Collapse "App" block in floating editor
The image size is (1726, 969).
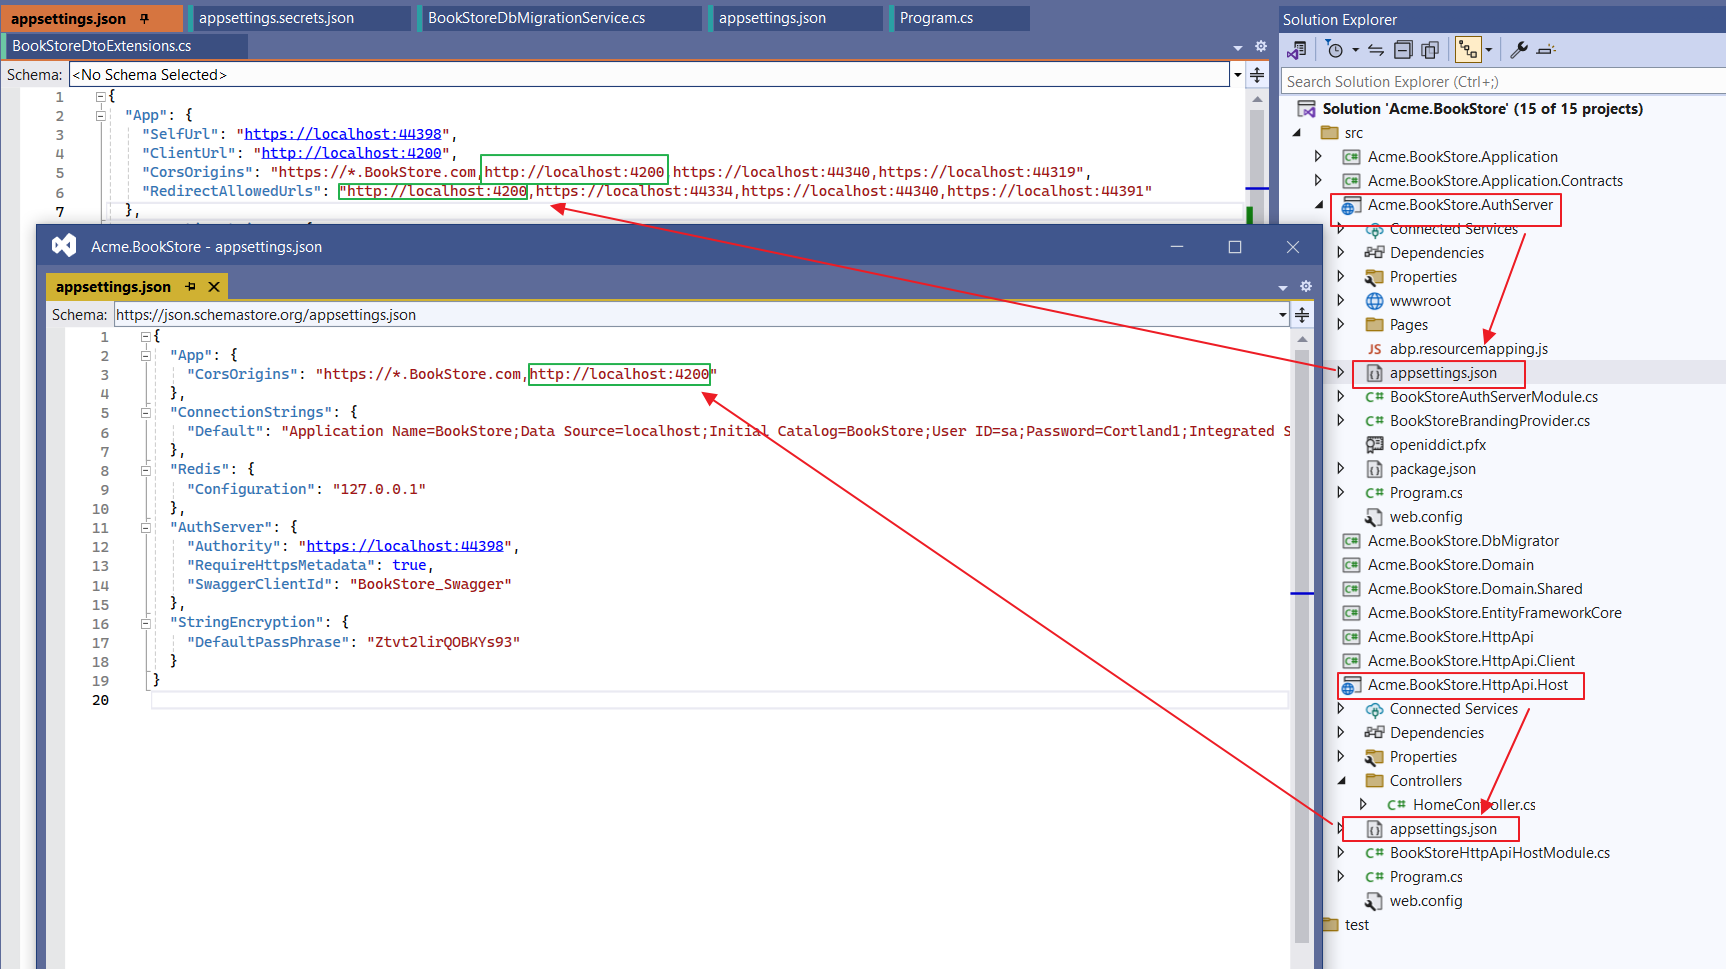[146, 355]
